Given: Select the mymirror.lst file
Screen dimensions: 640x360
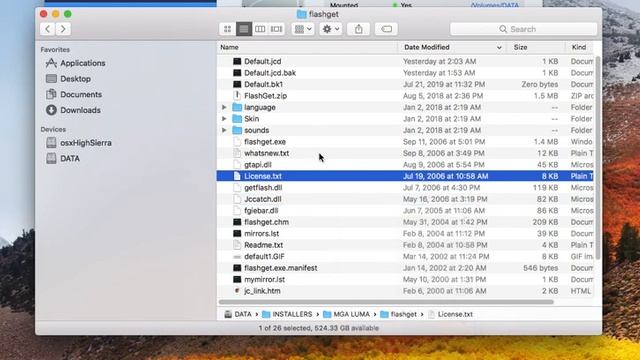Looking at the screenshot, I should [x=264, y=279].
